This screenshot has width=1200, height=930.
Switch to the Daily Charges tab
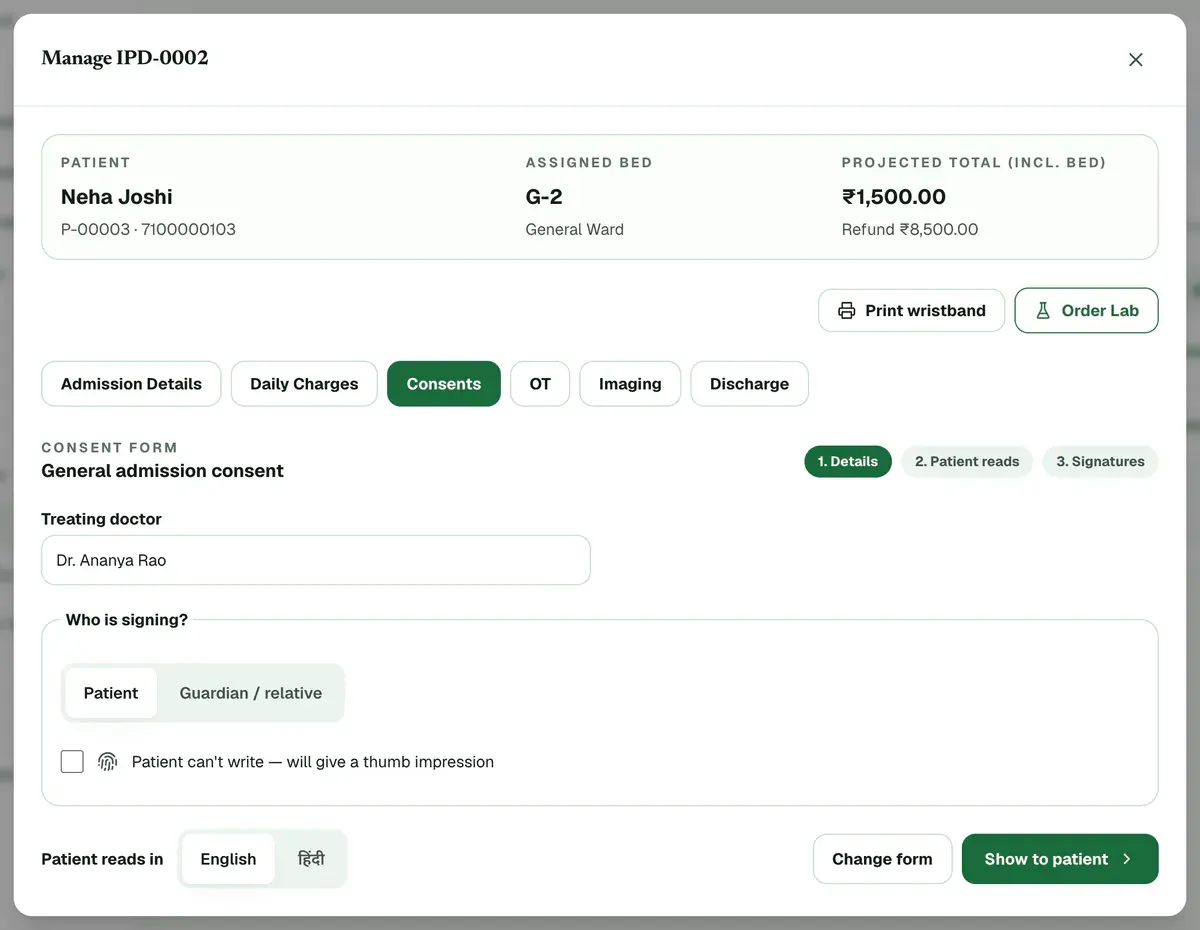[x=304, y=384]
